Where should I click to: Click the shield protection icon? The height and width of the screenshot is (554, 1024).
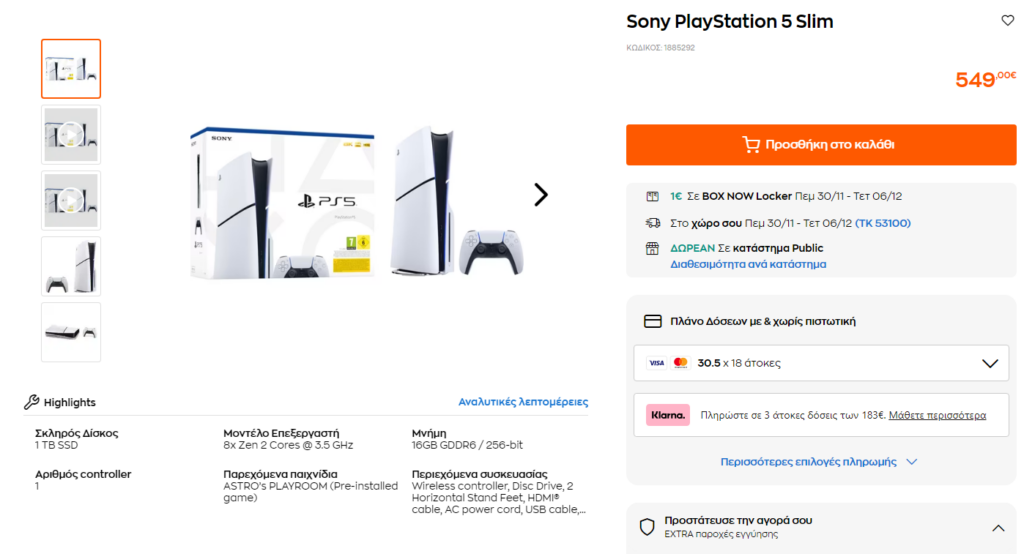click(647, 526)
